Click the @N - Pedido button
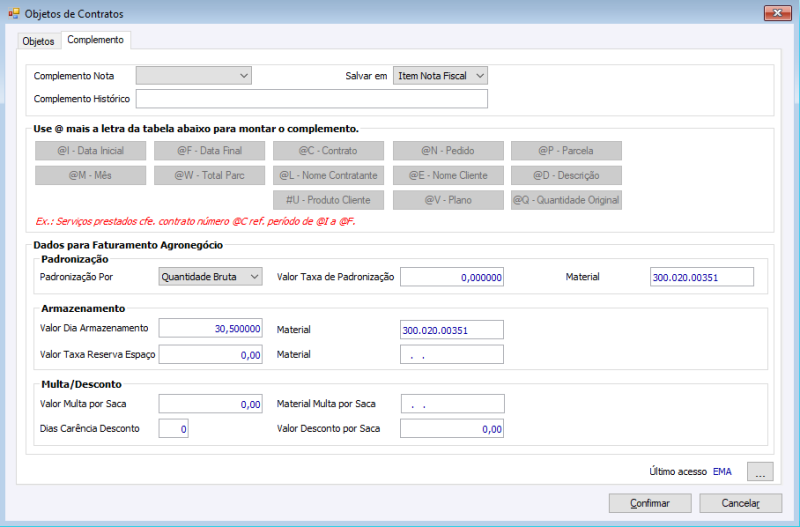This screenshot has width=800, height=527. (x=448, y=150)
